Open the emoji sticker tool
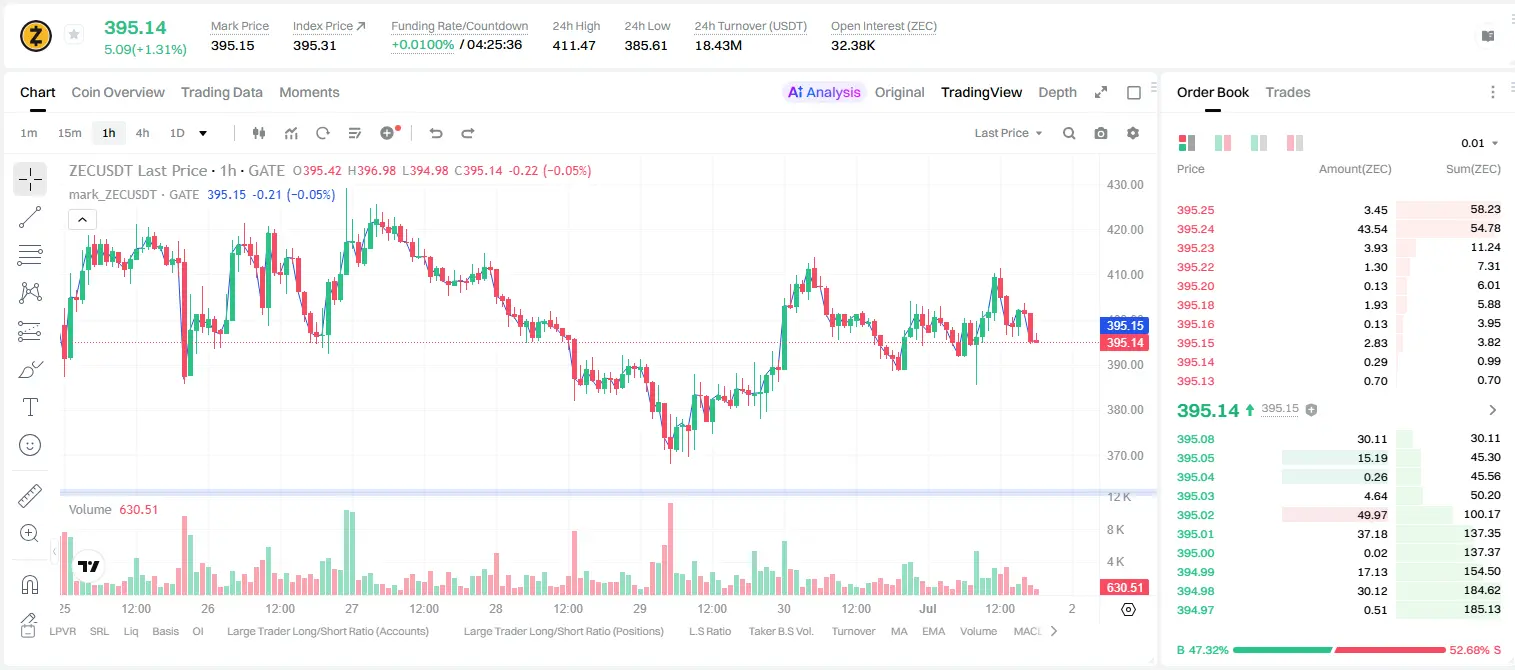 tap(30, 445)
